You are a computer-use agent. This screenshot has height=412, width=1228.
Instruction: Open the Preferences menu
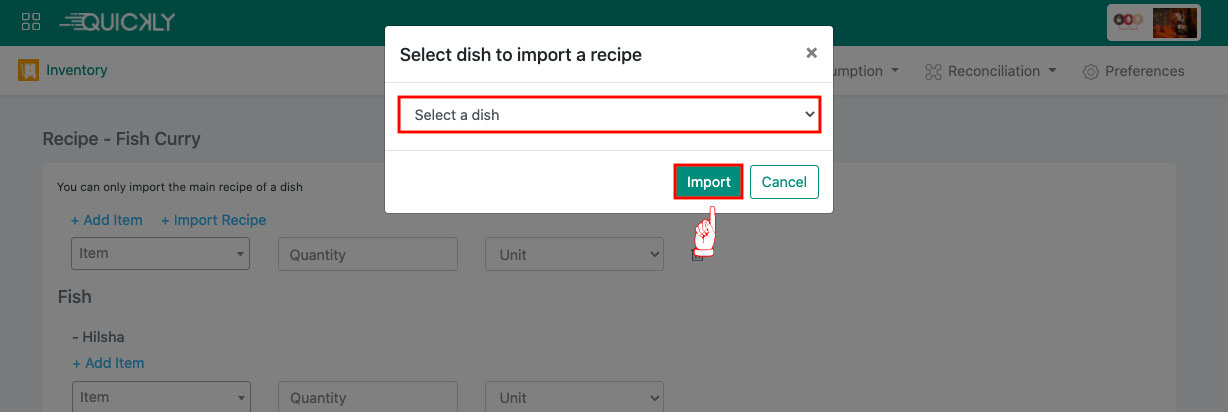click(x=1144, y=71)
